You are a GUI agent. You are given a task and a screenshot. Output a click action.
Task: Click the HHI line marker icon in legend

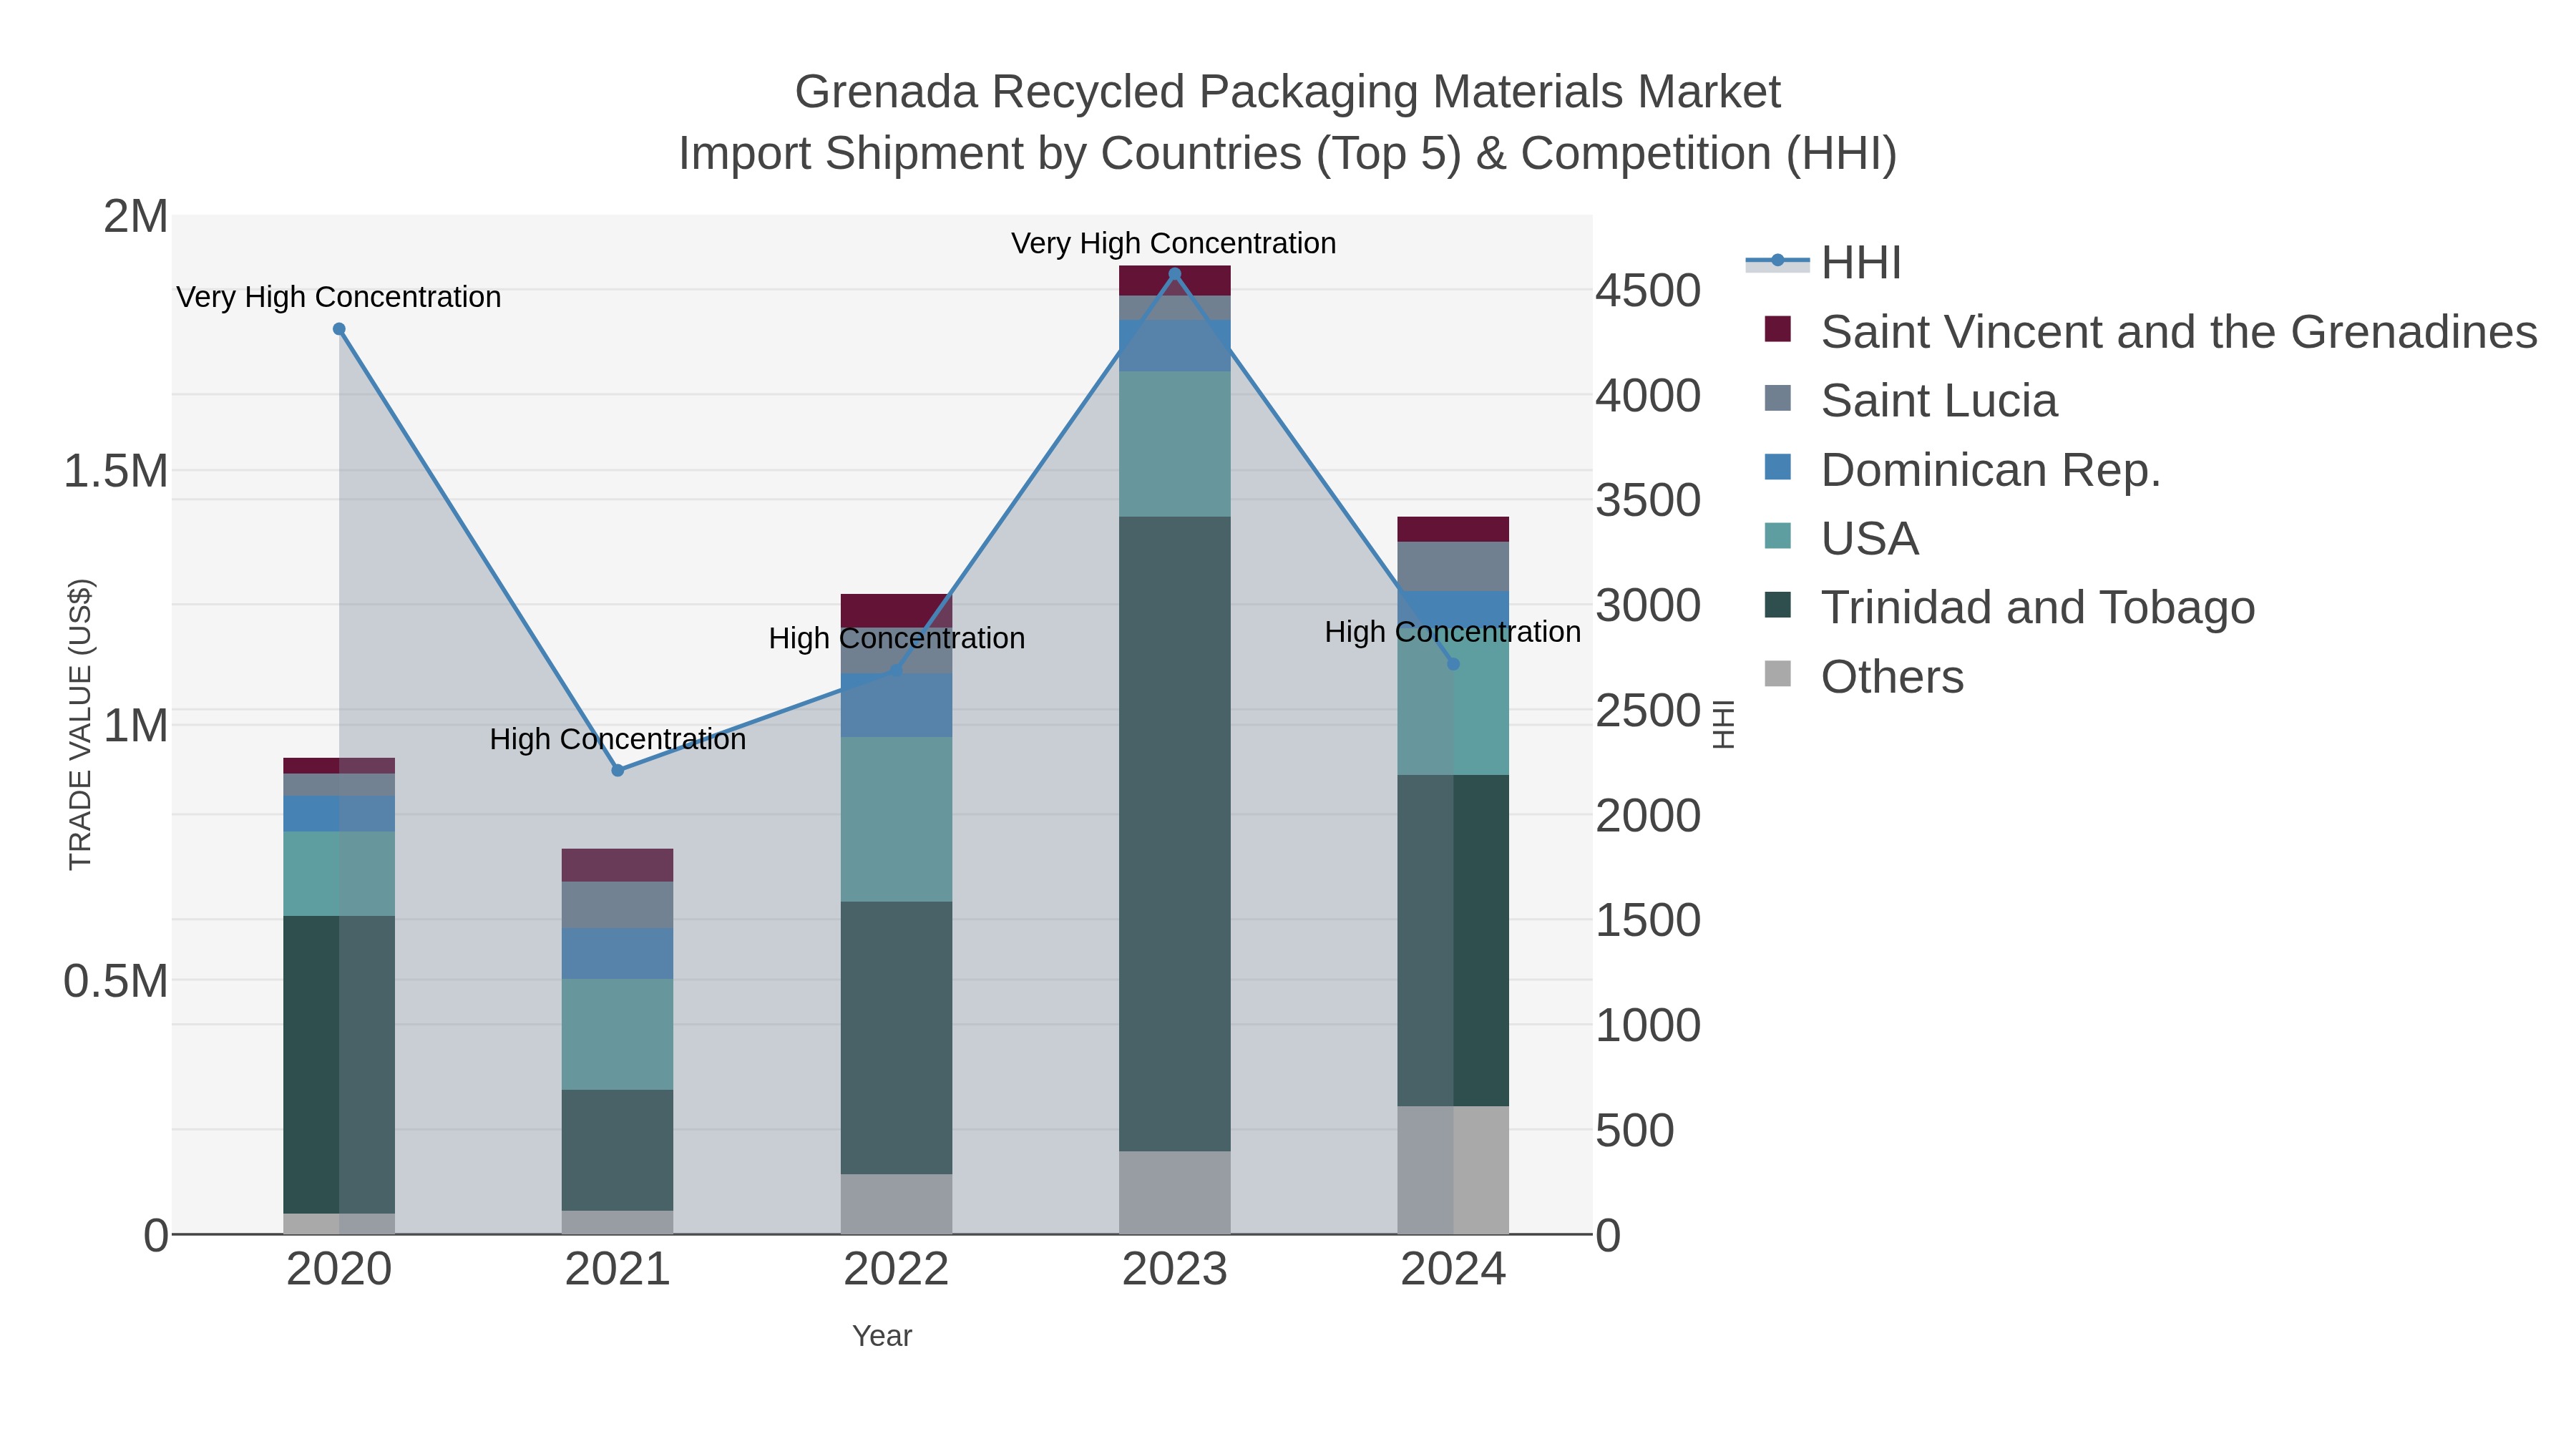click(1778, 261)
